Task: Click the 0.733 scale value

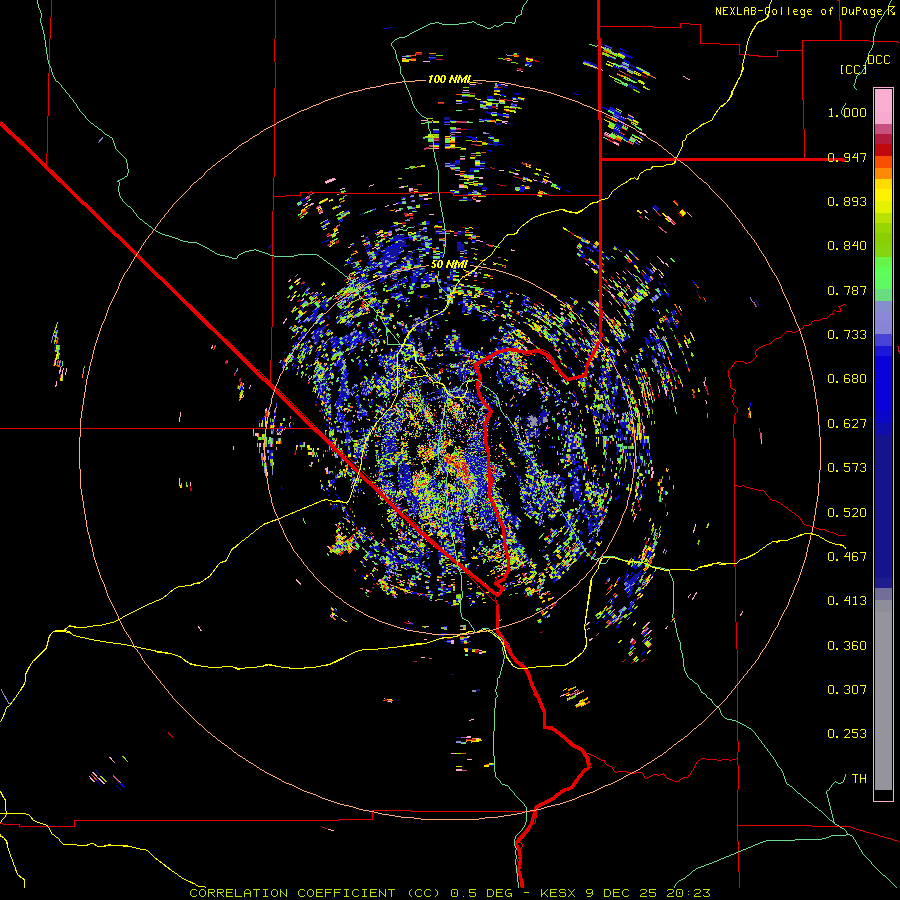Action: click(847, 335)
